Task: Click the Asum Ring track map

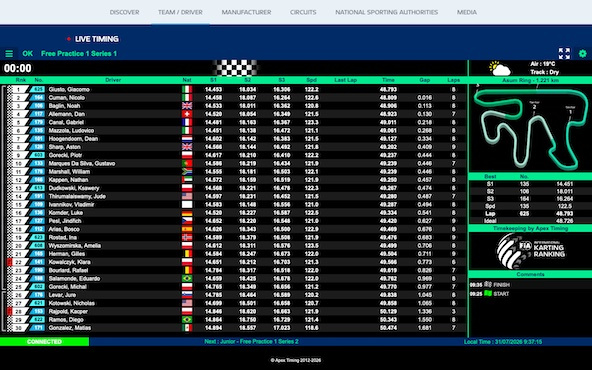Action: coord(530,128)
